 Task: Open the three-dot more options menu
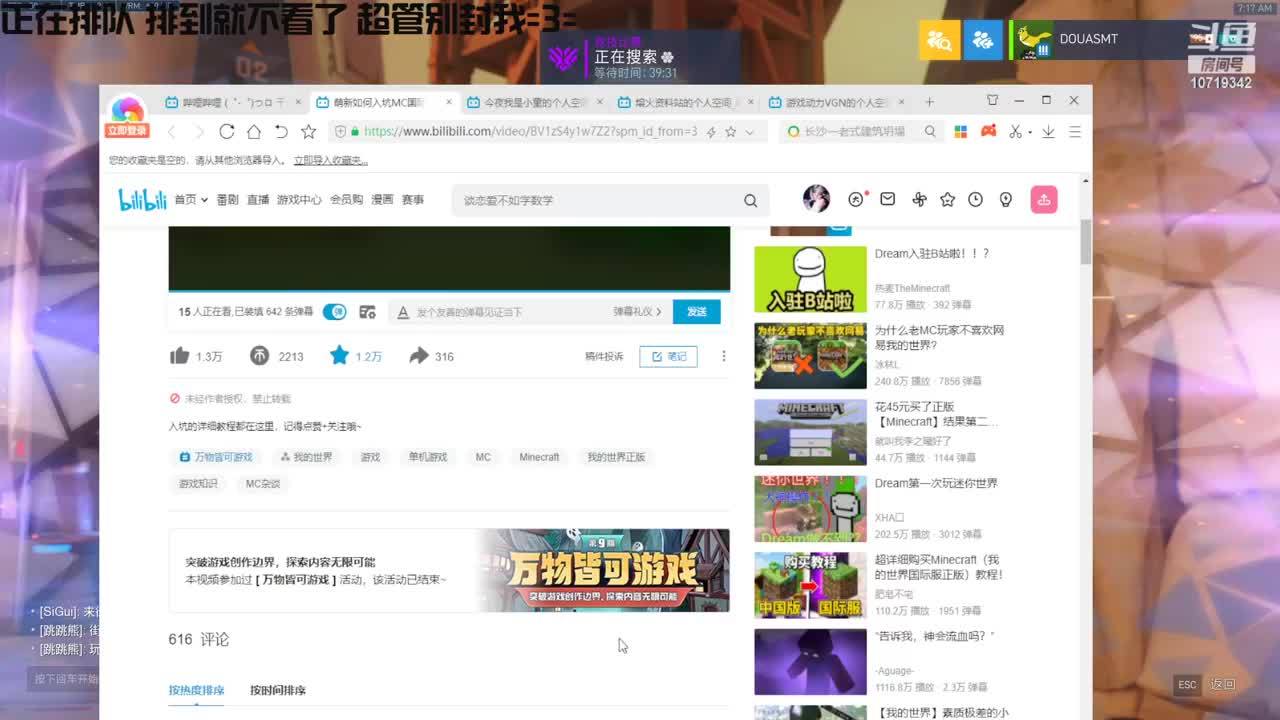tap(723, 356)
